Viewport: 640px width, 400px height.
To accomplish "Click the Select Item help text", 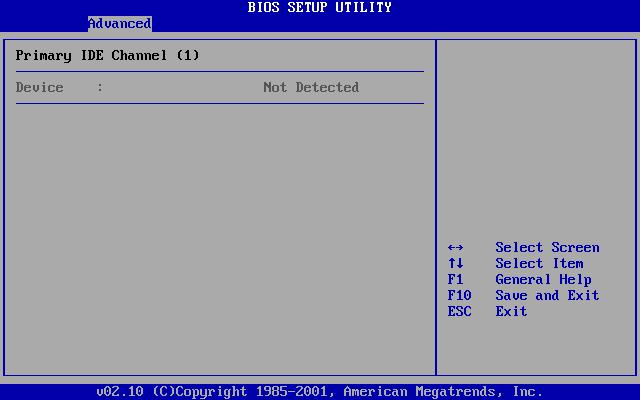I will coord(539,263).
